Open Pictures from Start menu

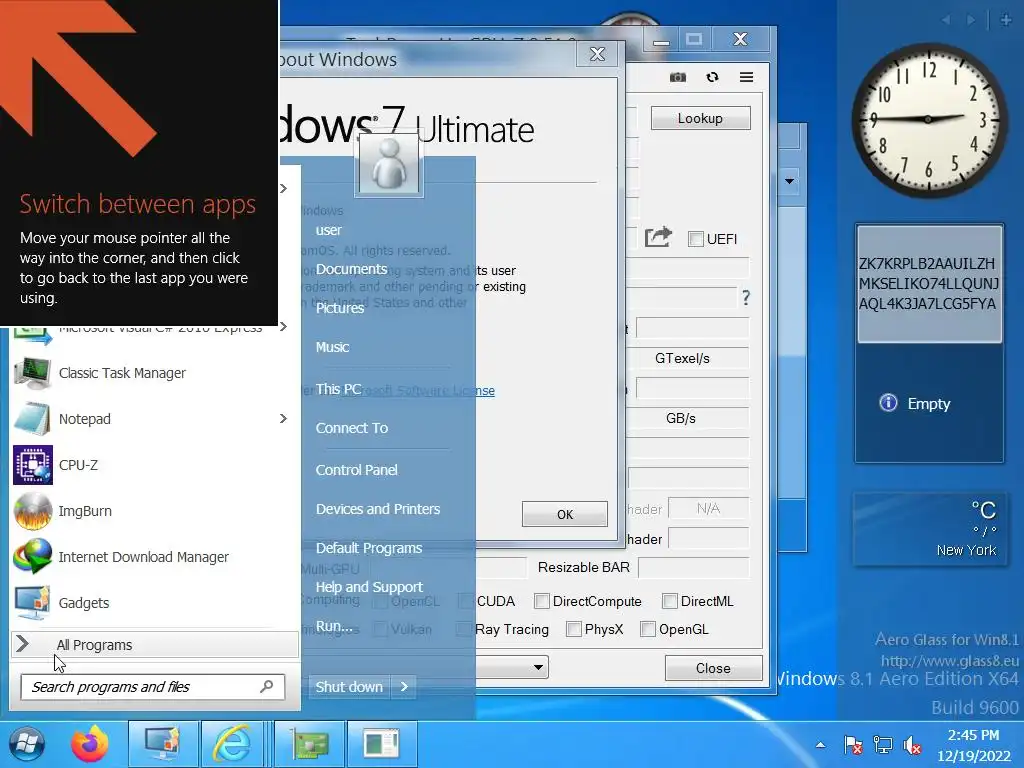pos(340,308)
